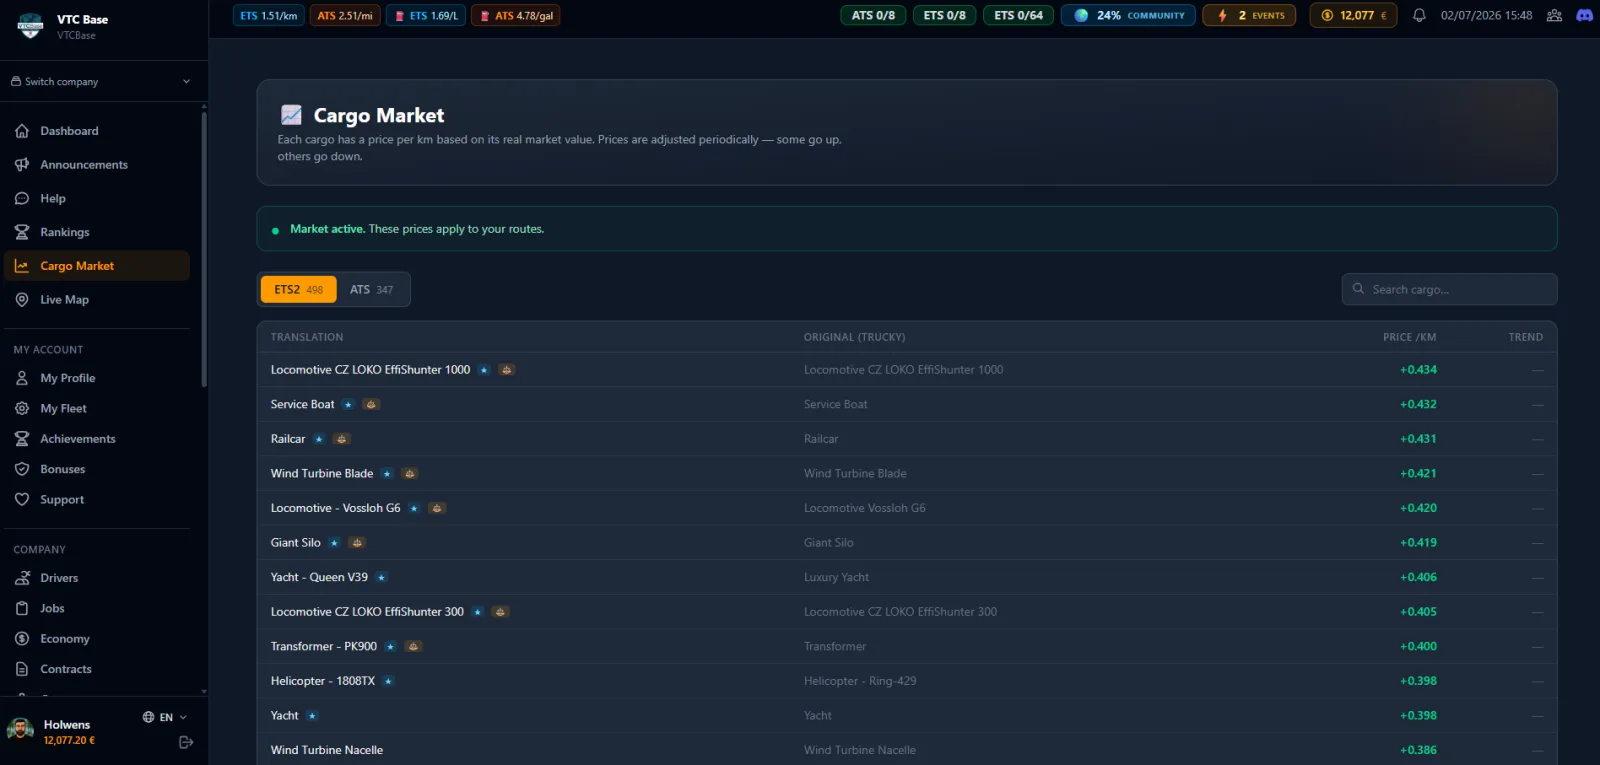The height and width of the screenshot is (765, 1600).
Task: Click the Live Map pin icon
Action: 22,300
